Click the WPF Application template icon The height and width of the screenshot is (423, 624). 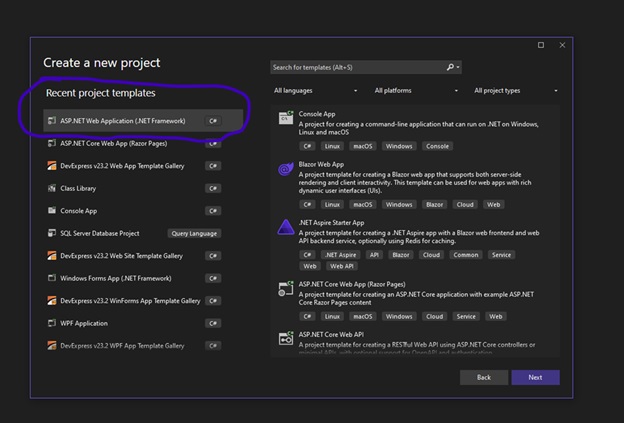coord(52,323)
